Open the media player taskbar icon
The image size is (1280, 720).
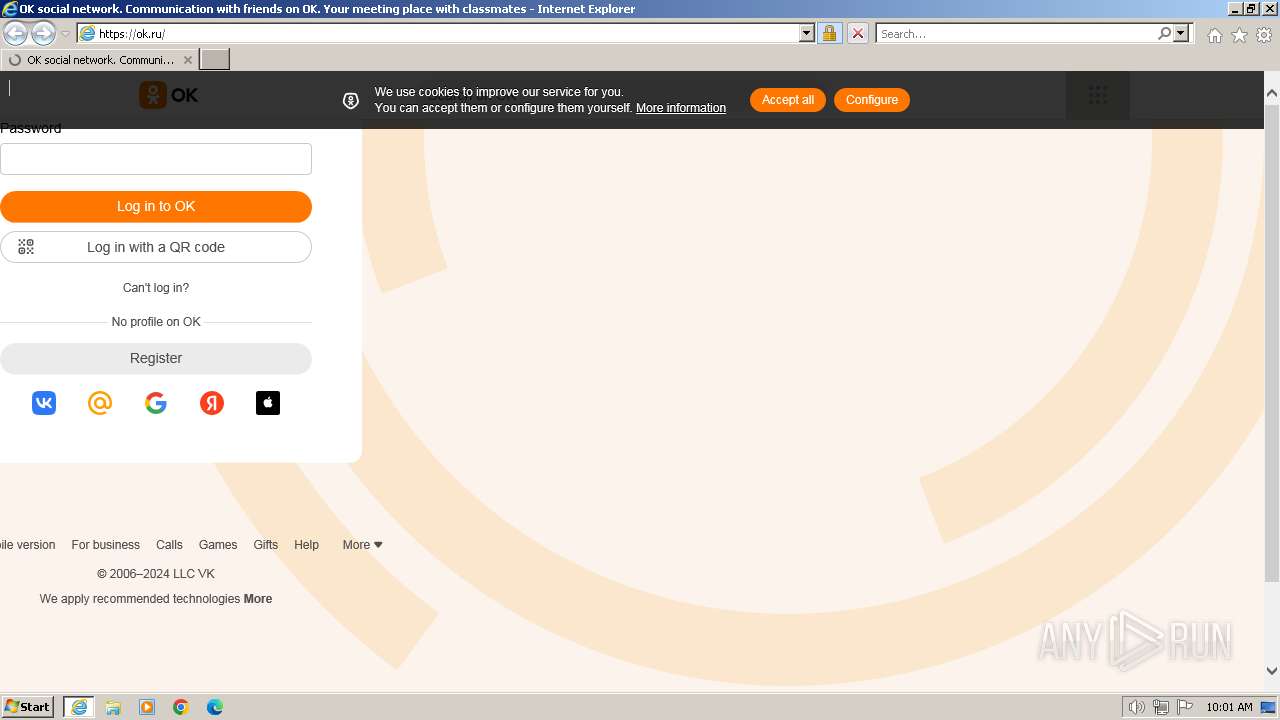(x=147, y=707)
